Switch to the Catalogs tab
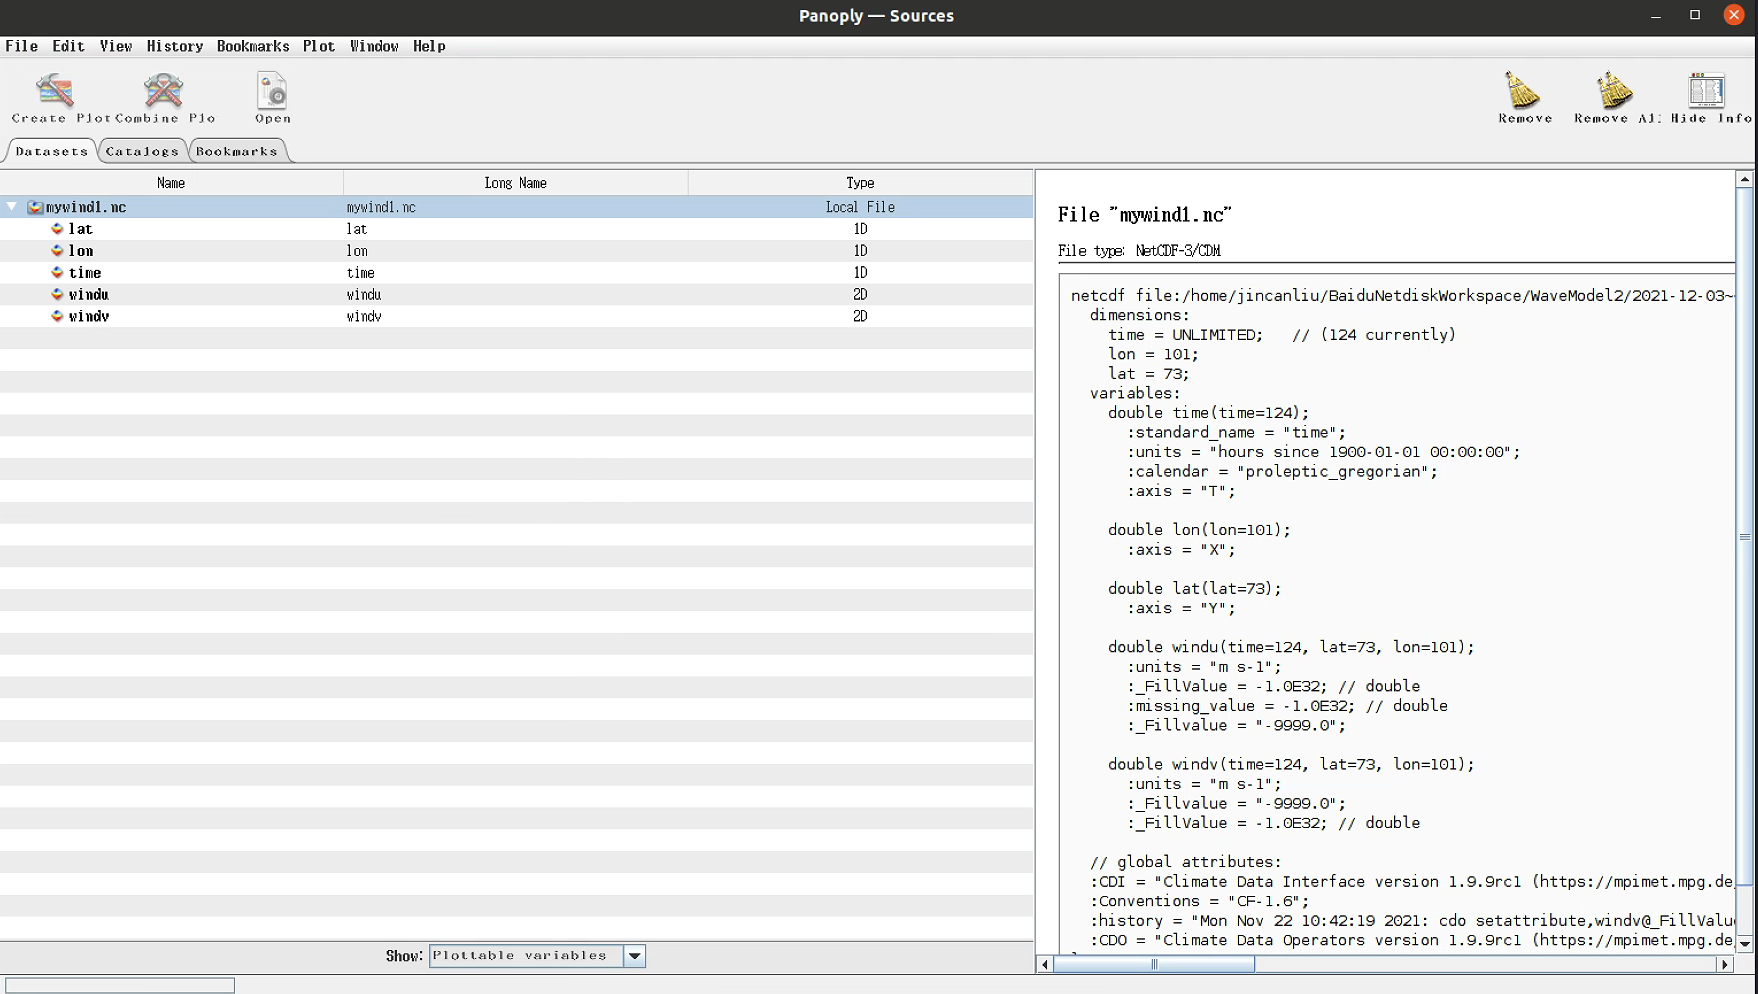 pos(142,151)
